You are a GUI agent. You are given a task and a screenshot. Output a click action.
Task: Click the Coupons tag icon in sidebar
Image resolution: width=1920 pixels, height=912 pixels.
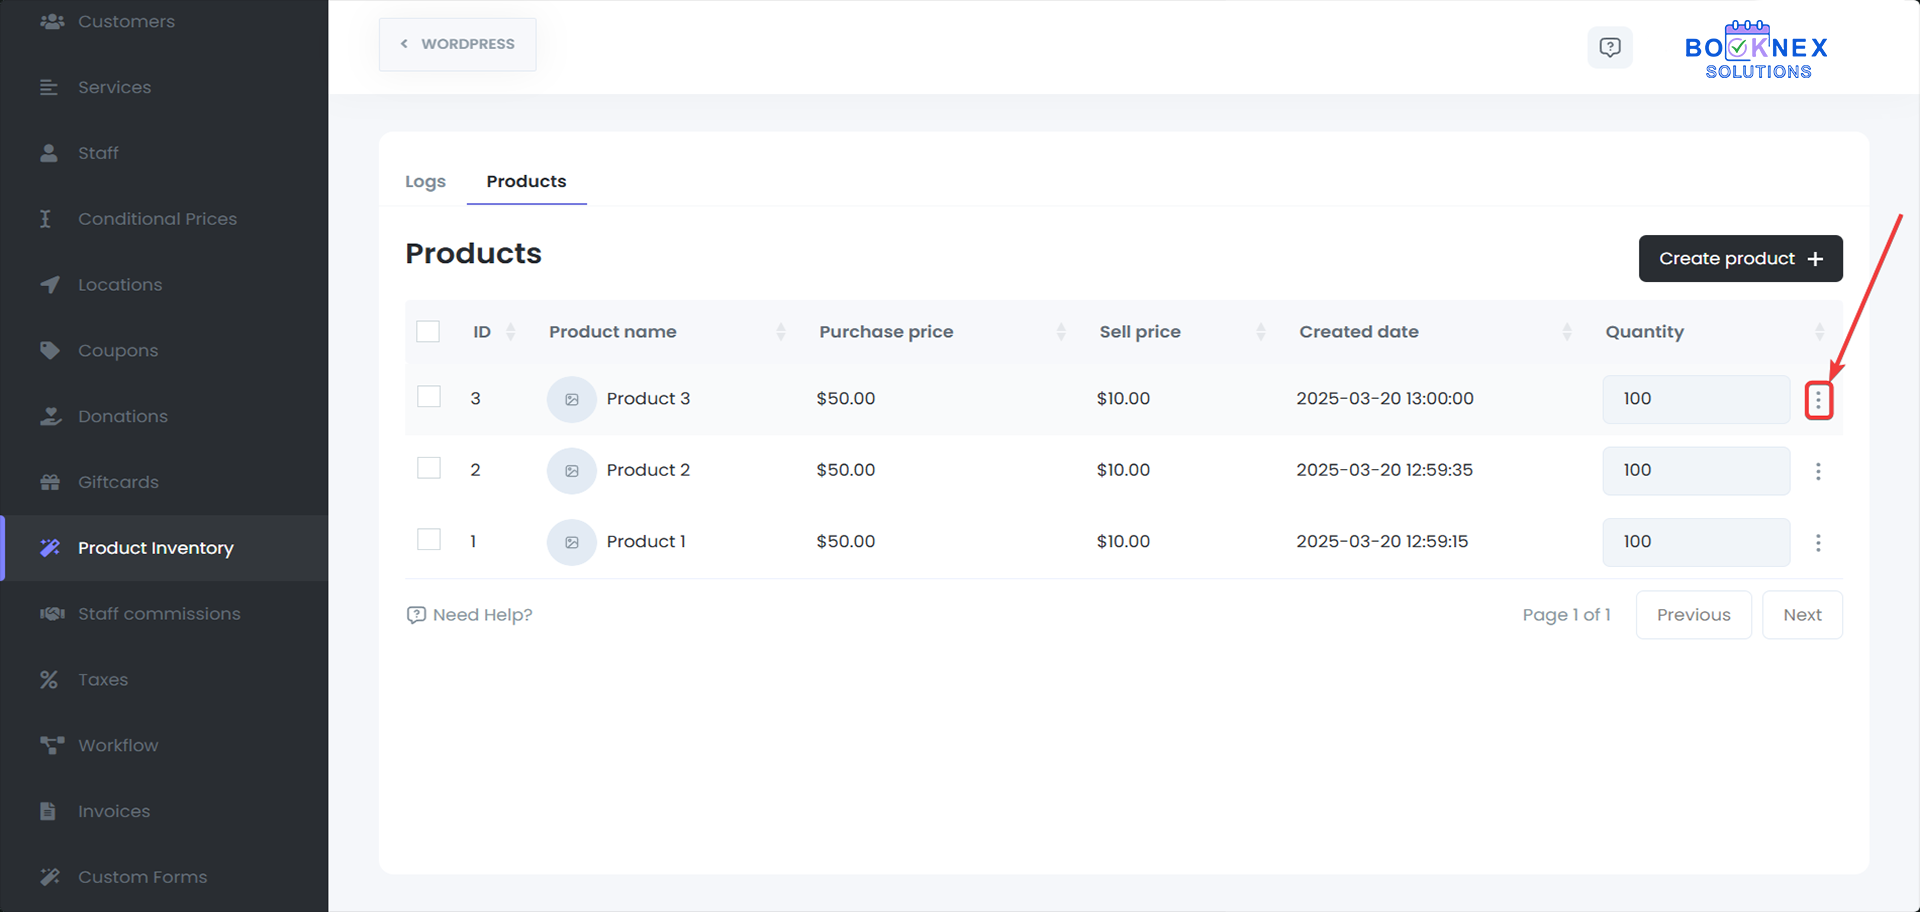point(50,351)
